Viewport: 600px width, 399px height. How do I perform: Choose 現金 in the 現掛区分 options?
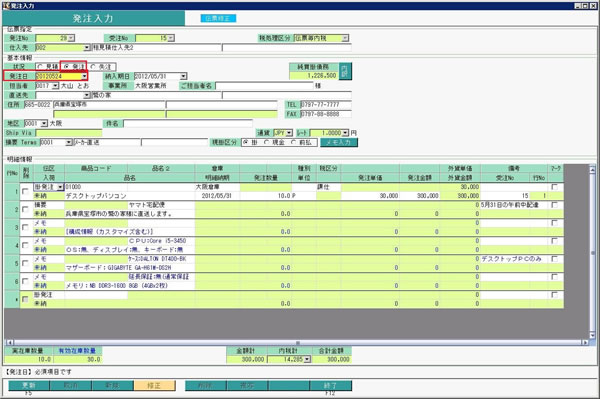point(266,142)
